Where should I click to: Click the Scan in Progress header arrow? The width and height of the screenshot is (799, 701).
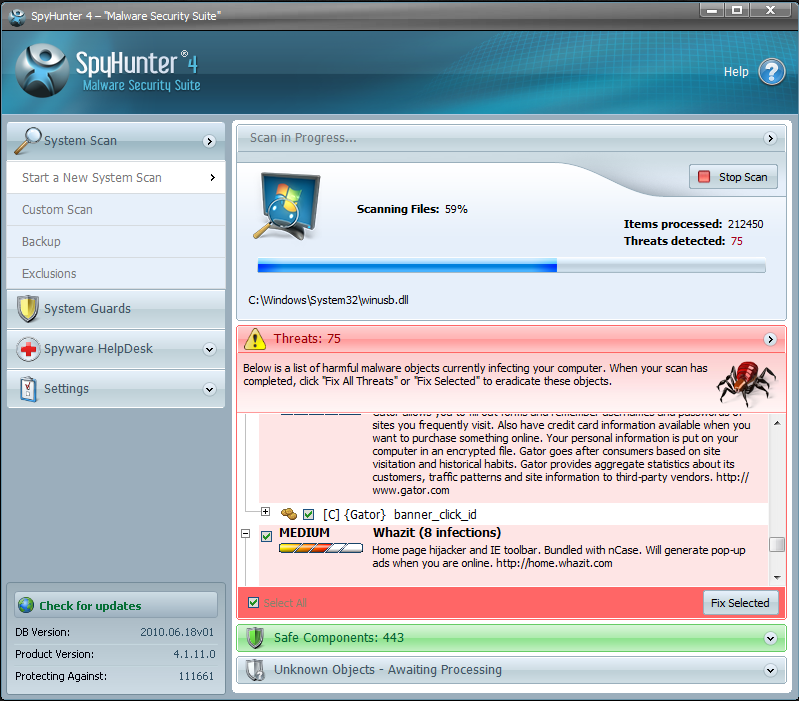coord(770,138)
